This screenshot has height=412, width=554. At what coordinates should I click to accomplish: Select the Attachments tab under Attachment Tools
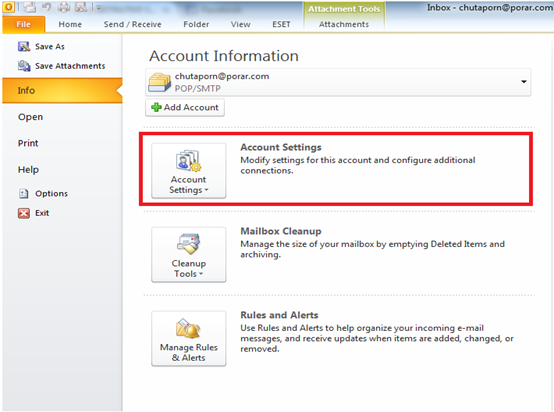pos(344,24)
